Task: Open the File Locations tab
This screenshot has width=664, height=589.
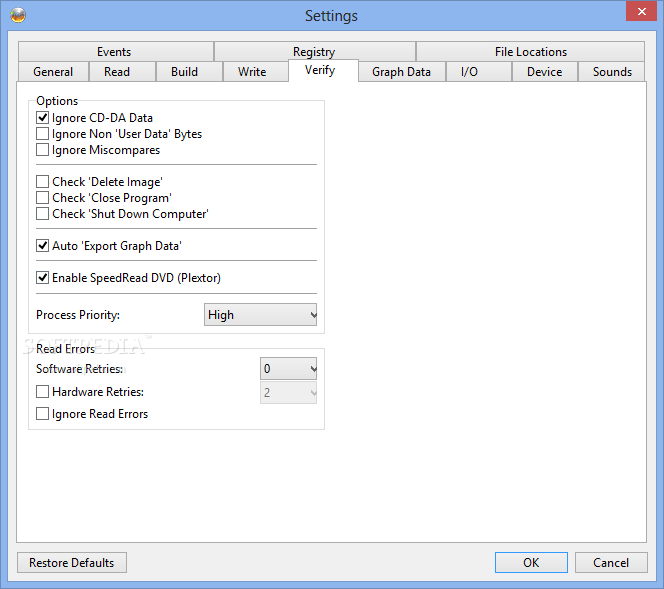Action: pyautogui.click(x=530, y=51)
